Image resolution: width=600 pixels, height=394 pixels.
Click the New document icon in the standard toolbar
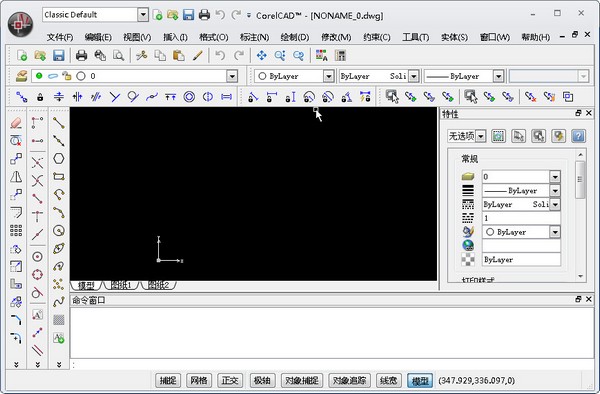click(x=22, y=56)
